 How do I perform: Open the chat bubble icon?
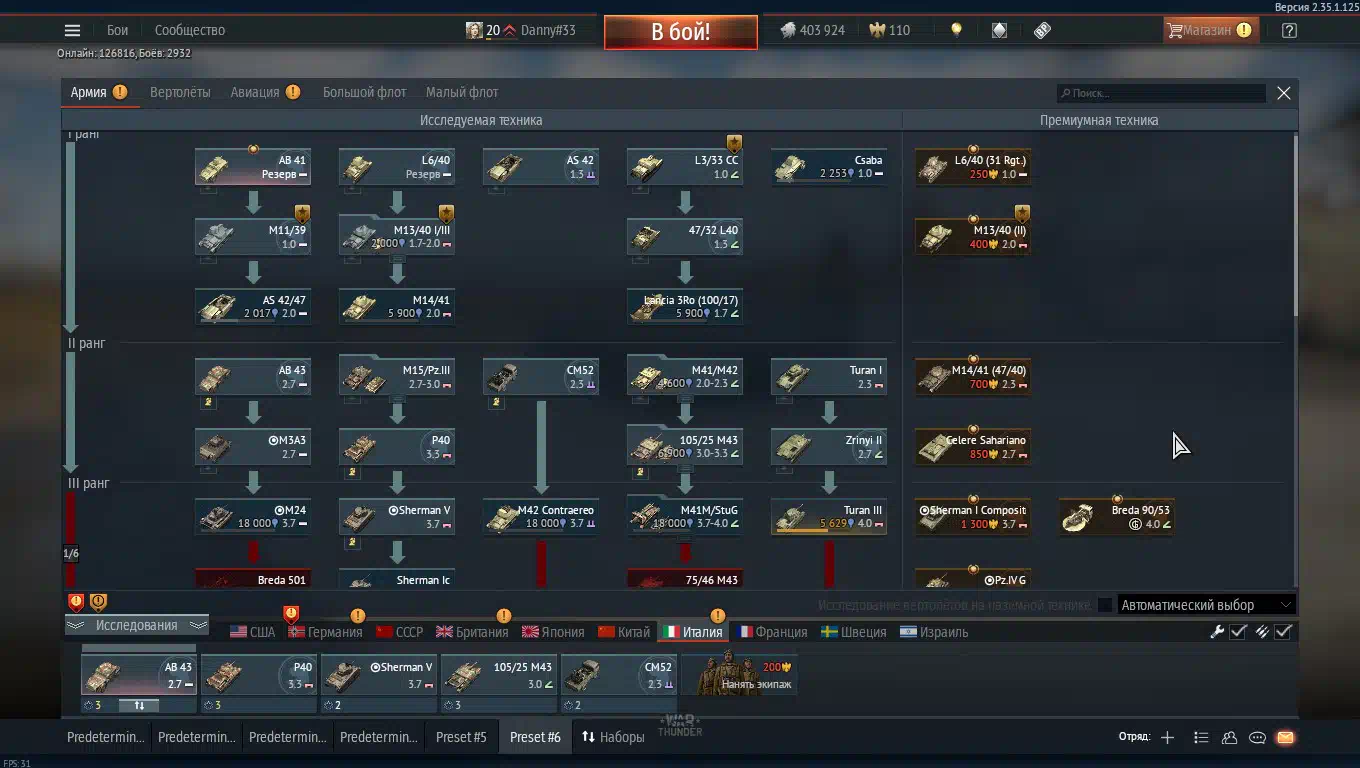point(1258,737)
